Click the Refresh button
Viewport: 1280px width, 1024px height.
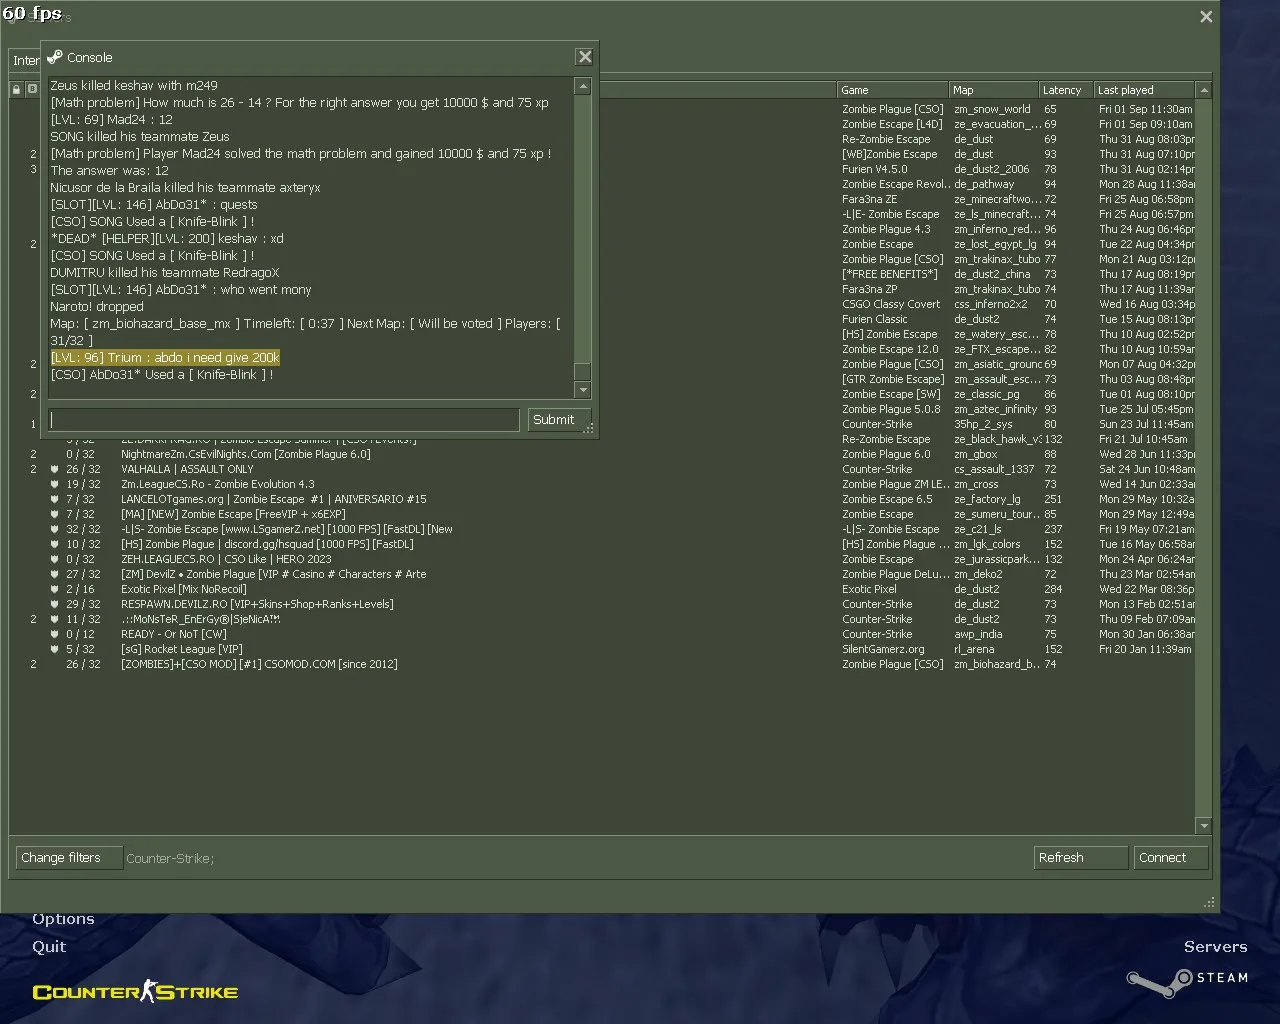[1080, 858]
